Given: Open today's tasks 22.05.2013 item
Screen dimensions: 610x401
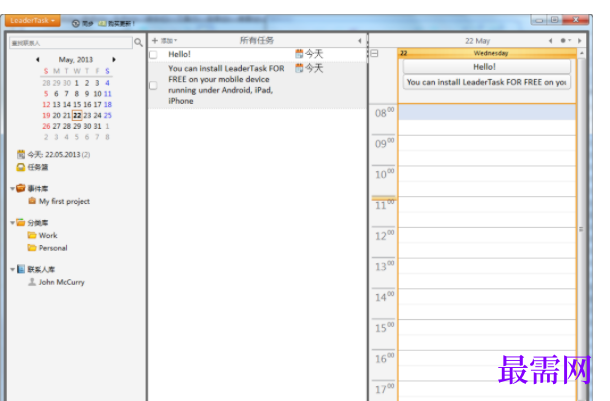Looking at the screenshot, I should 58,155.
